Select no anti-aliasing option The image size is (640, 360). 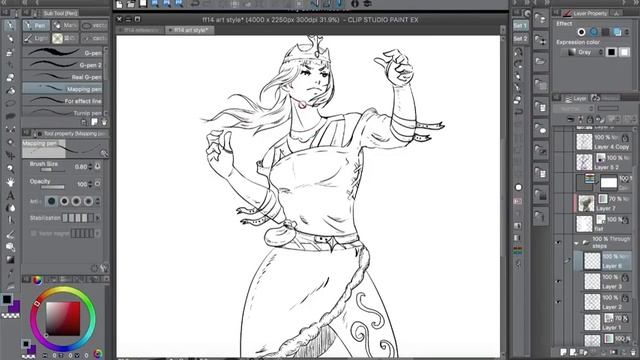click(51, 201)
